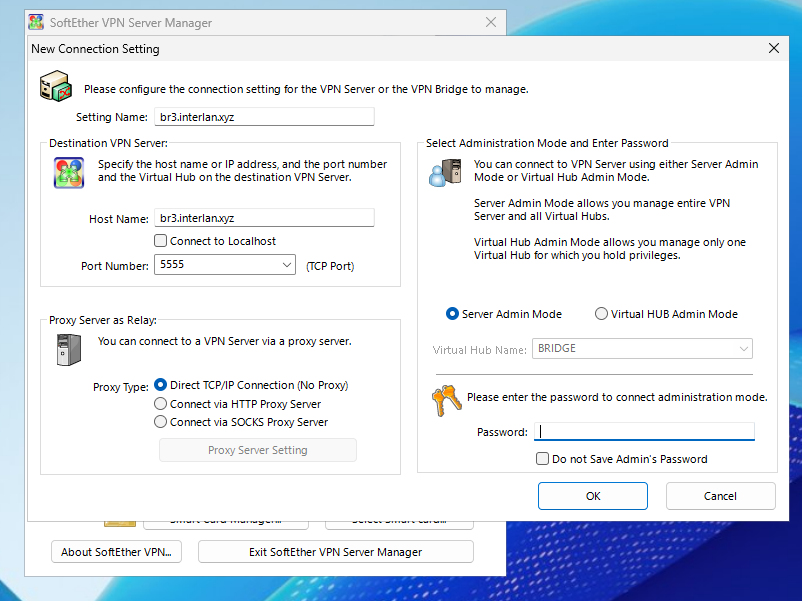Select Virtual HUB Admin Mode
The image size is (802, 601).
[601, 314]
